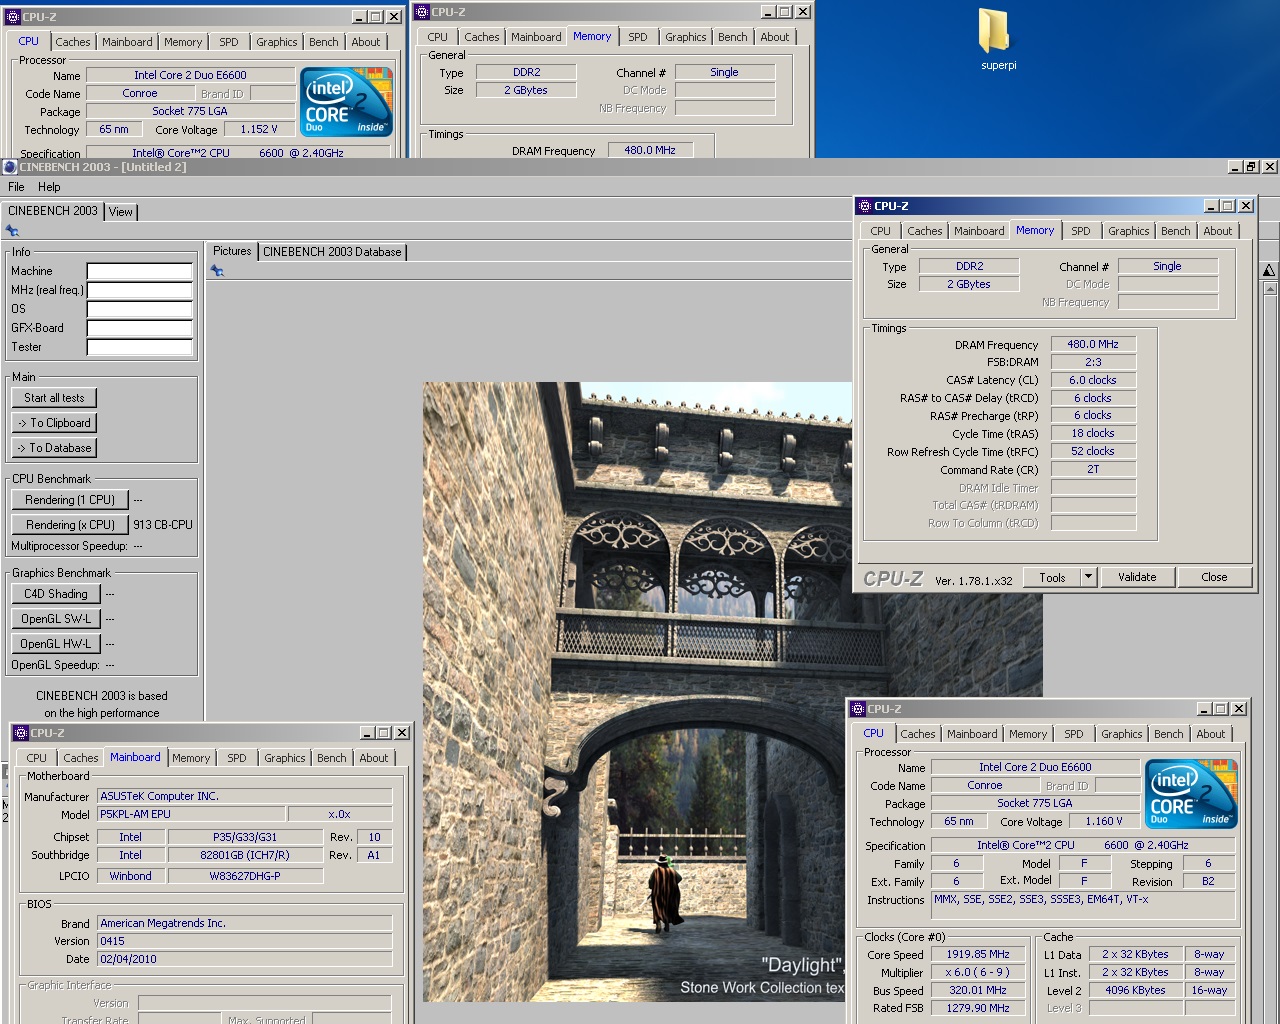Click the 02/04/2010 BIOS date value
The width and height of the screenshot is (1280, 1024).
pos(245,959)
